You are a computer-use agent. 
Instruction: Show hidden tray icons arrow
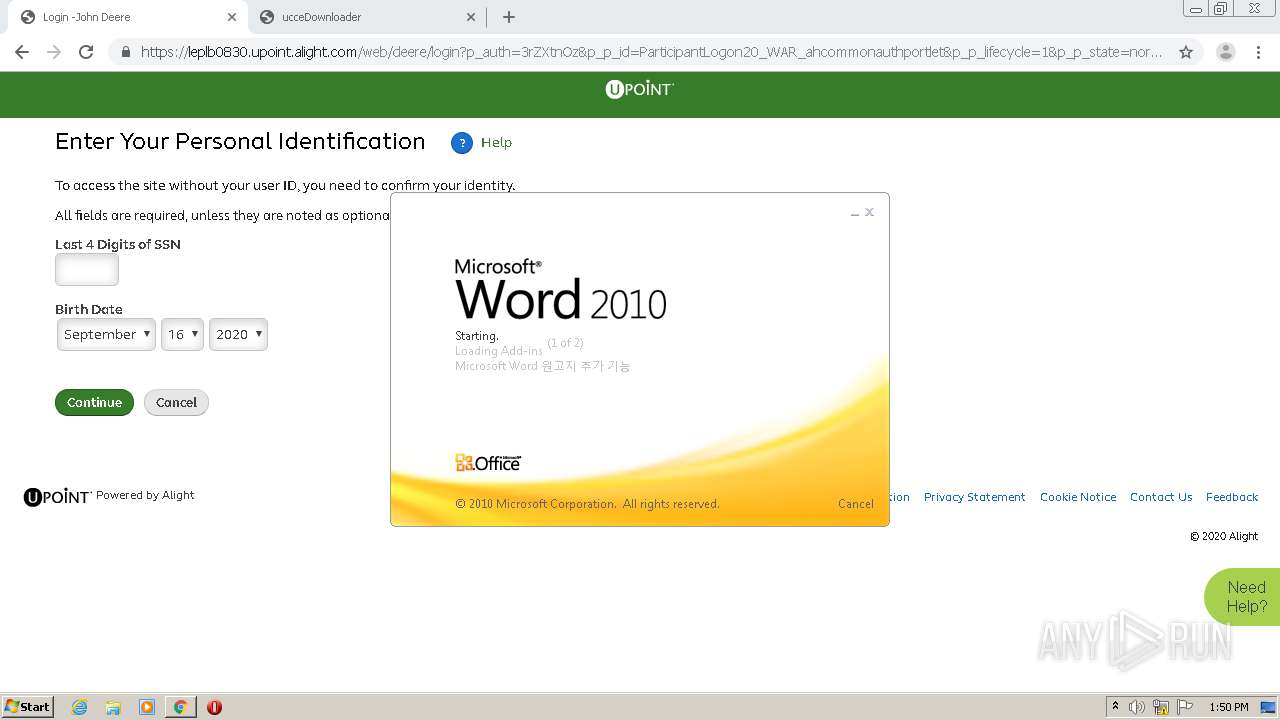[1115, 707]
